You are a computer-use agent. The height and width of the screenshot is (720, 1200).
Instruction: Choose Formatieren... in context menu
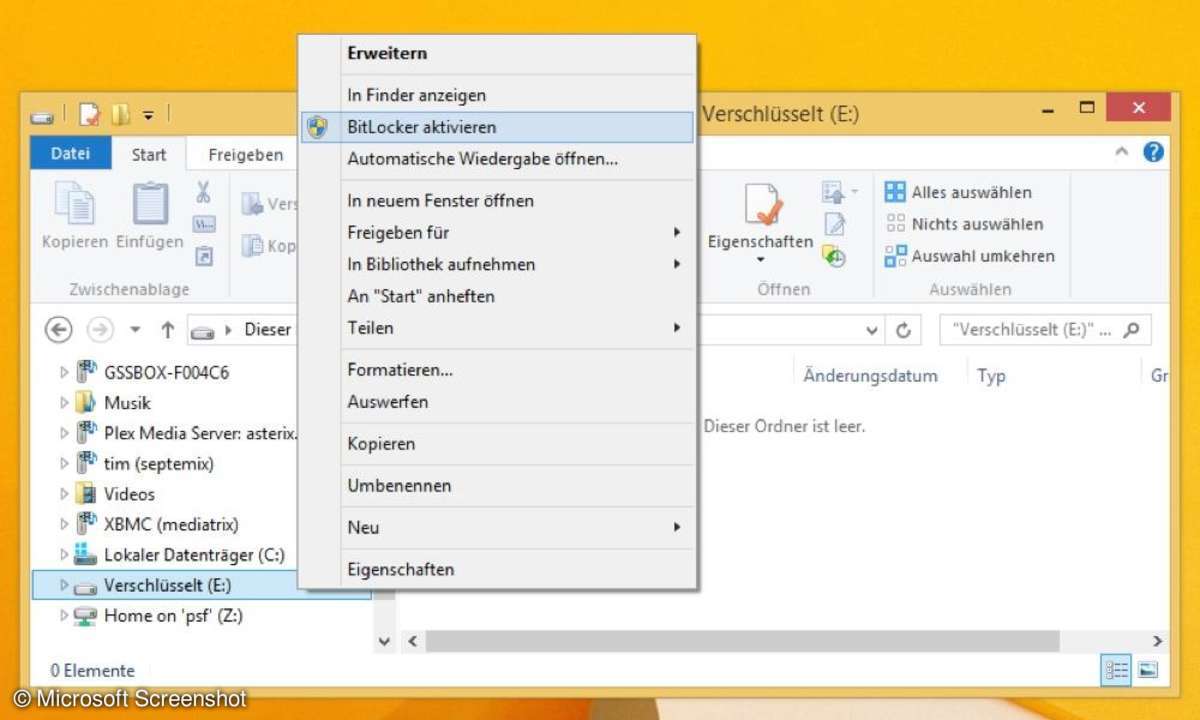pos(497,369)
